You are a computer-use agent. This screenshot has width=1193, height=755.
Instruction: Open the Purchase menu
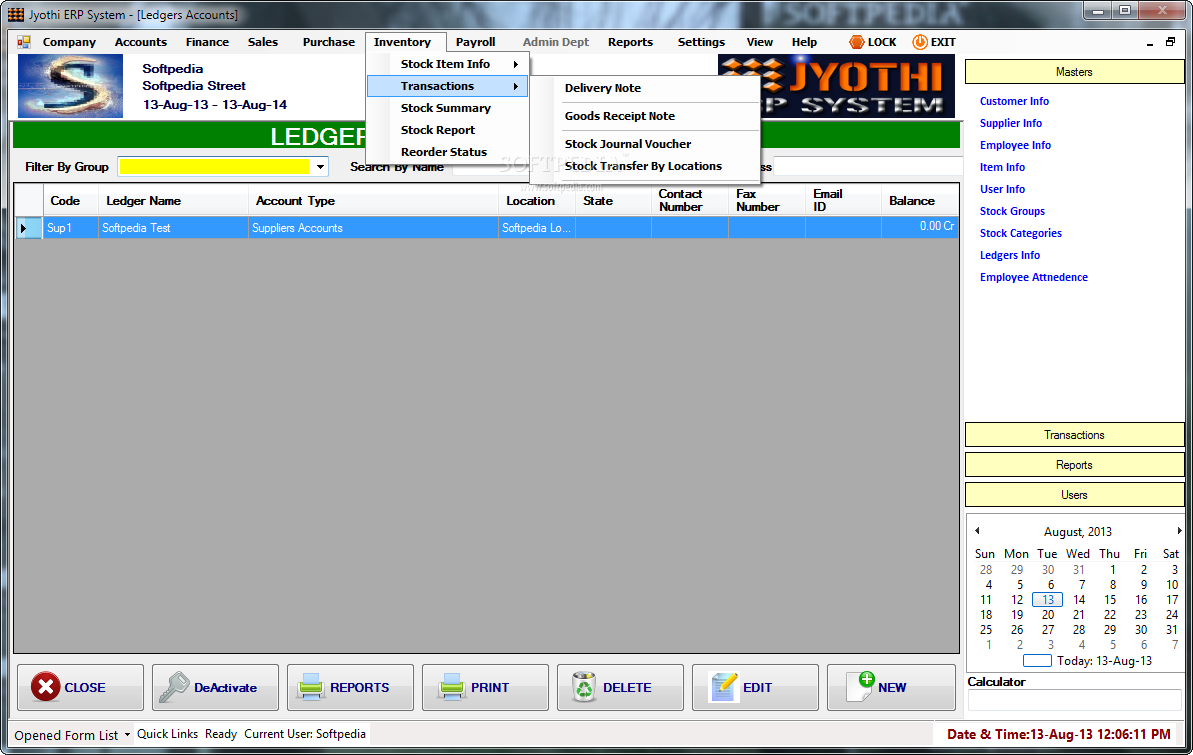[329, 42]
